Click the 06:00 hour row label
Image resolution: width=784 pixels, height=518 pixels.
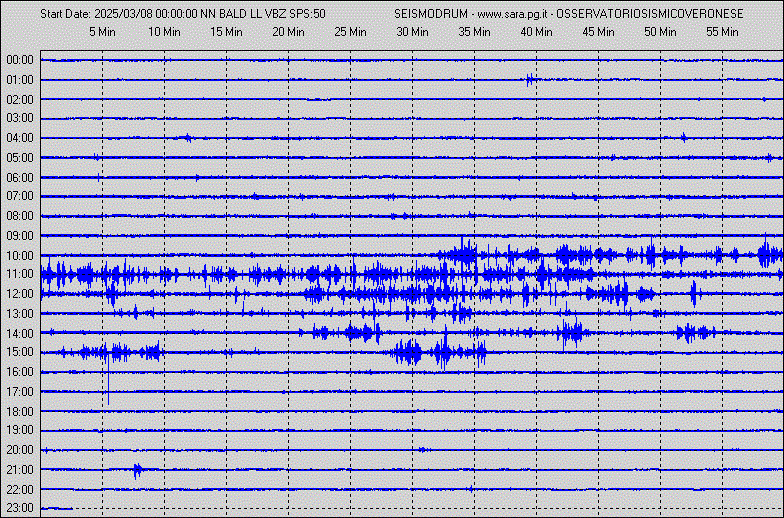pyautogui.click(x=20, y=178)
